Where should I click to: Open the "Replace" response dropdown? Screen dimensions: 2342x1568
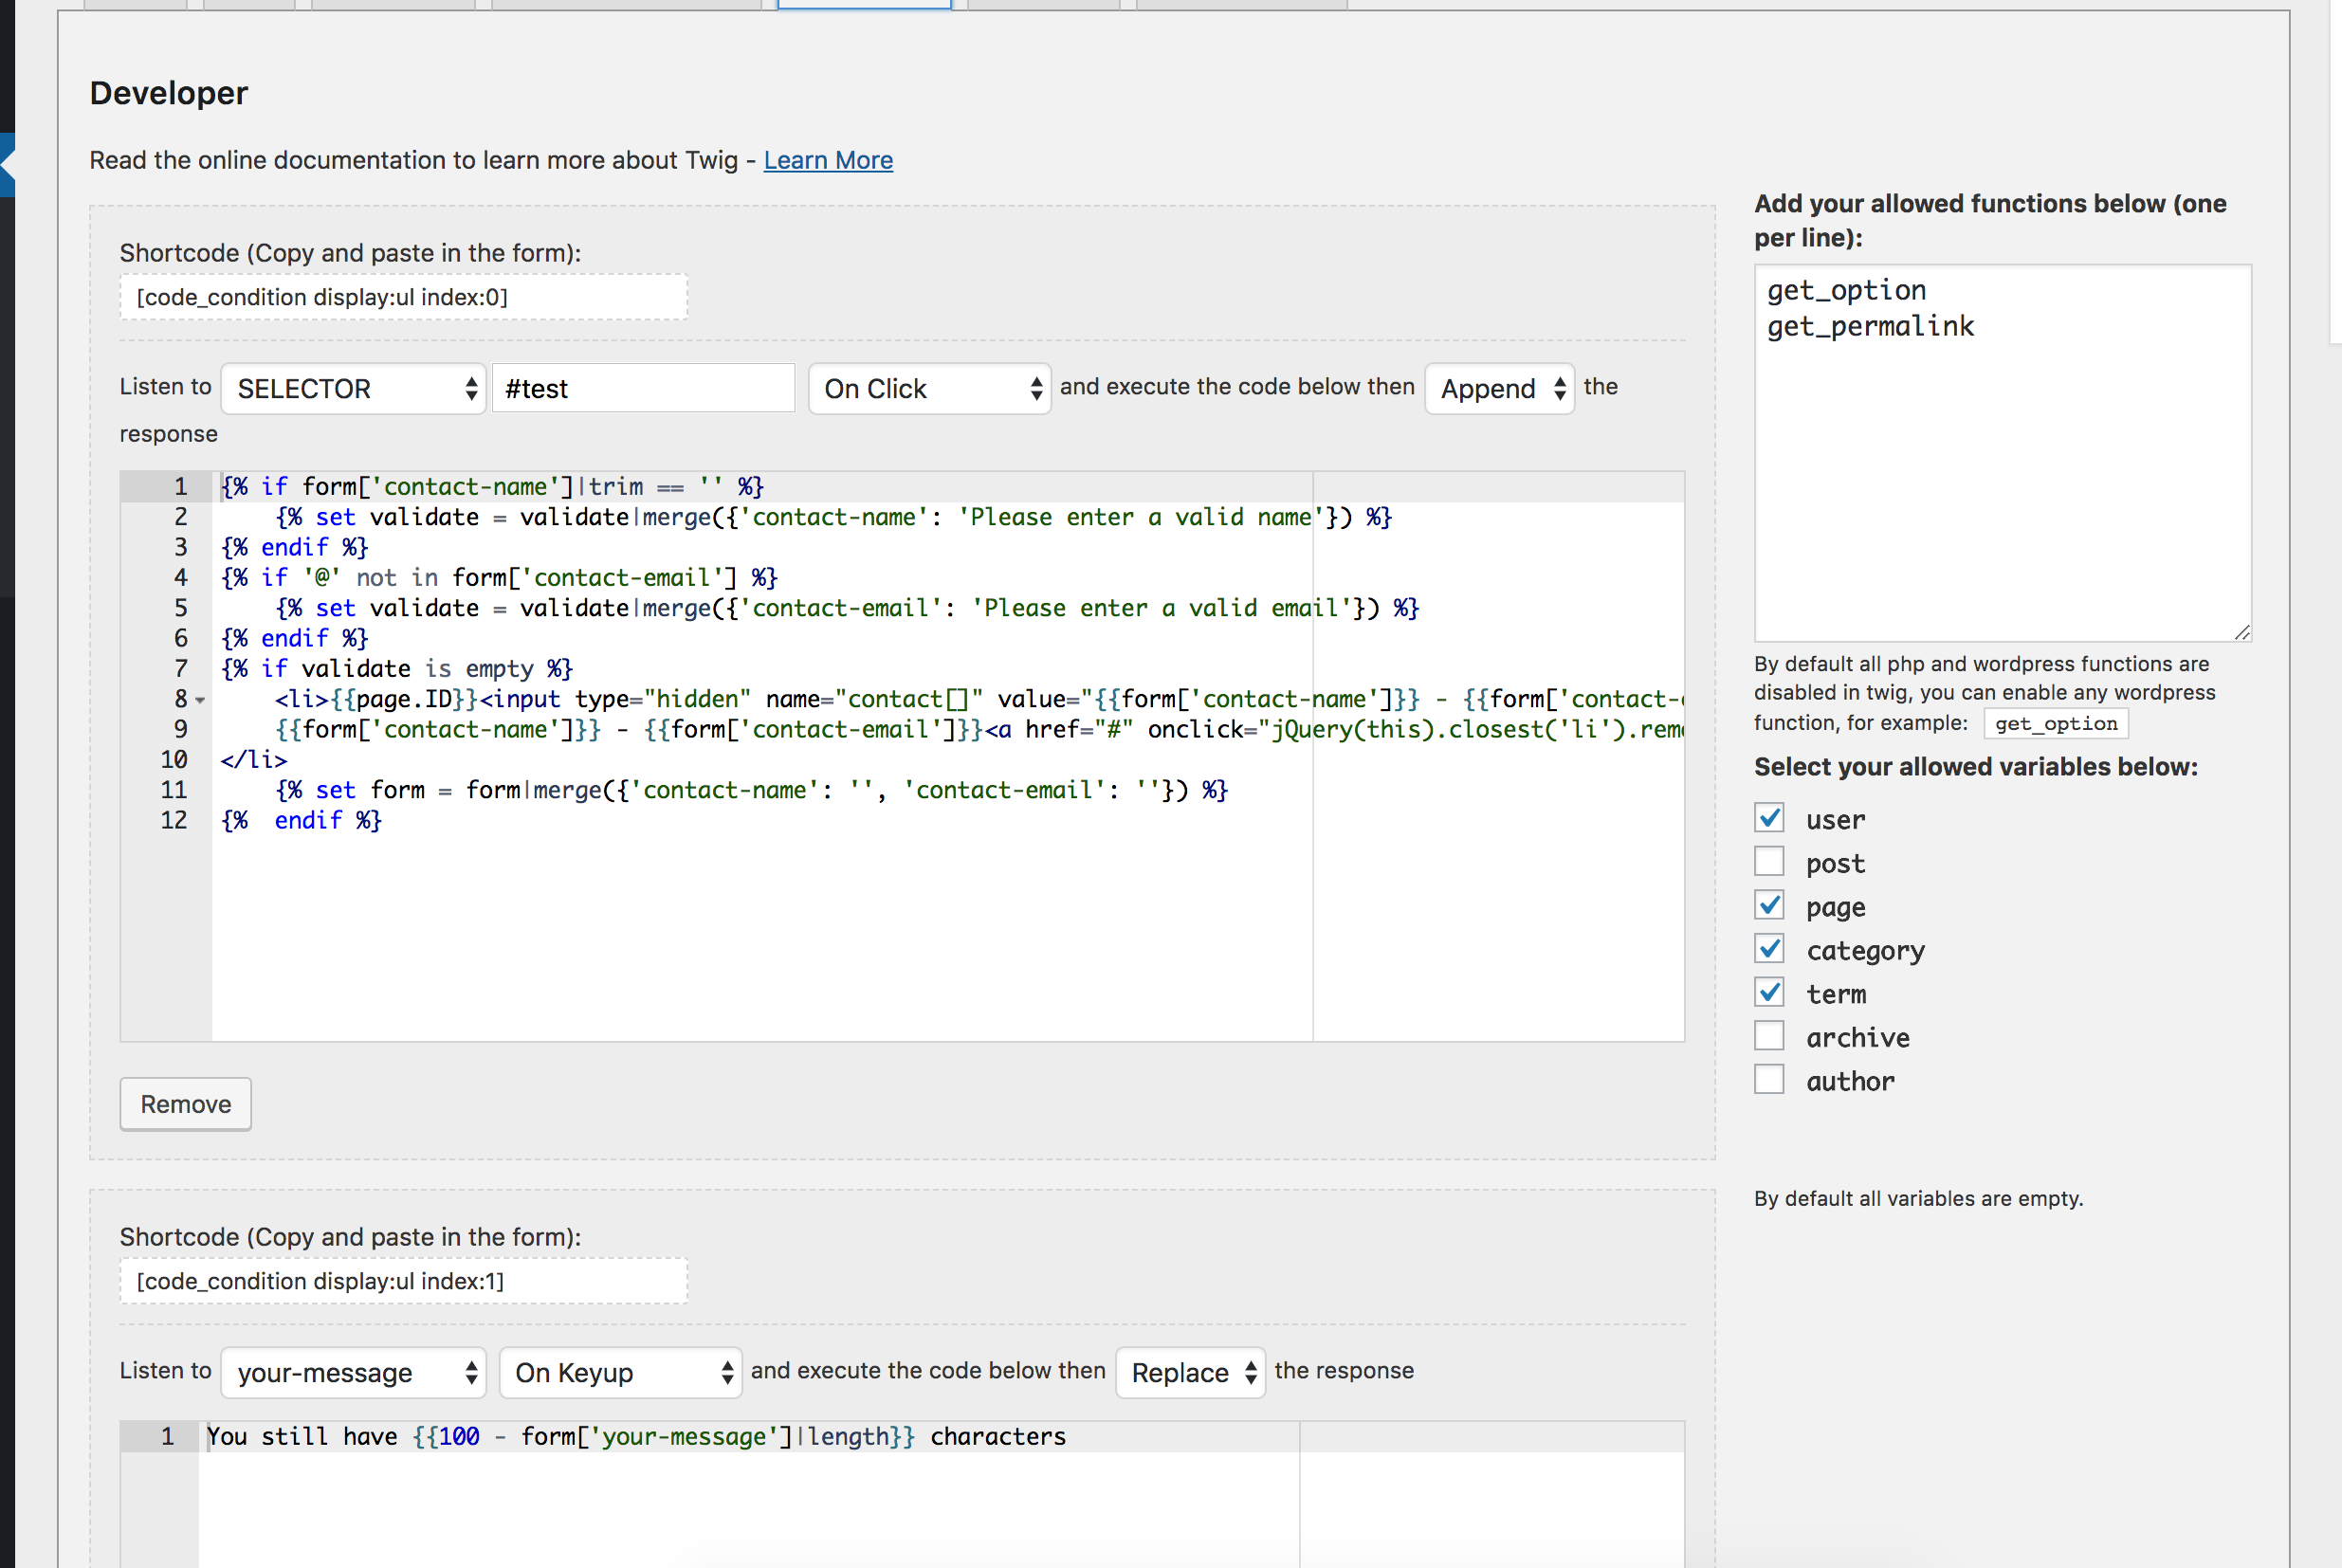click(x=1189, y=1373)
